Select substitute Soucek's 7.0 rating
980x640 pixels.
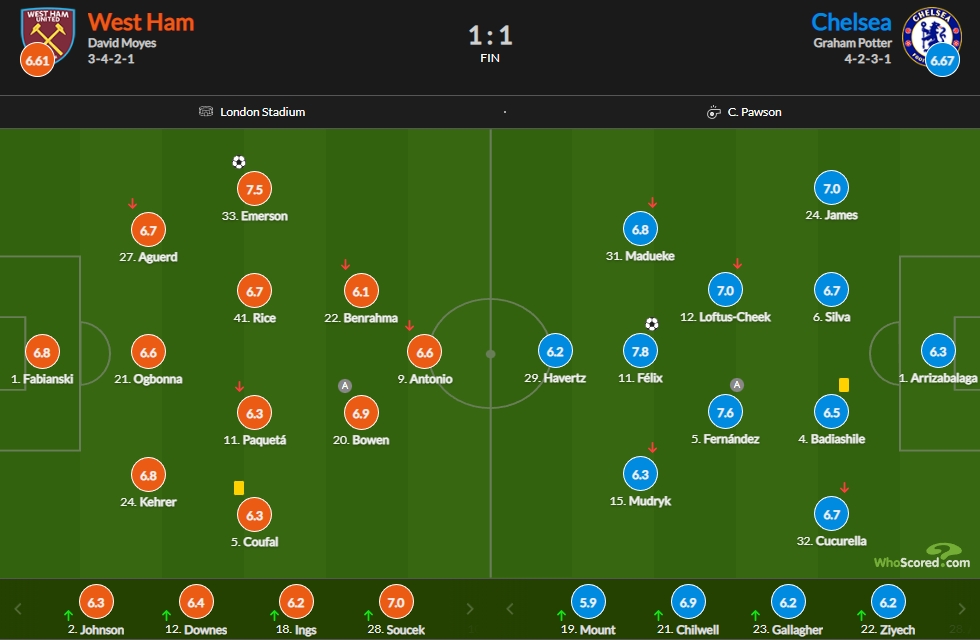coord(396,602)
